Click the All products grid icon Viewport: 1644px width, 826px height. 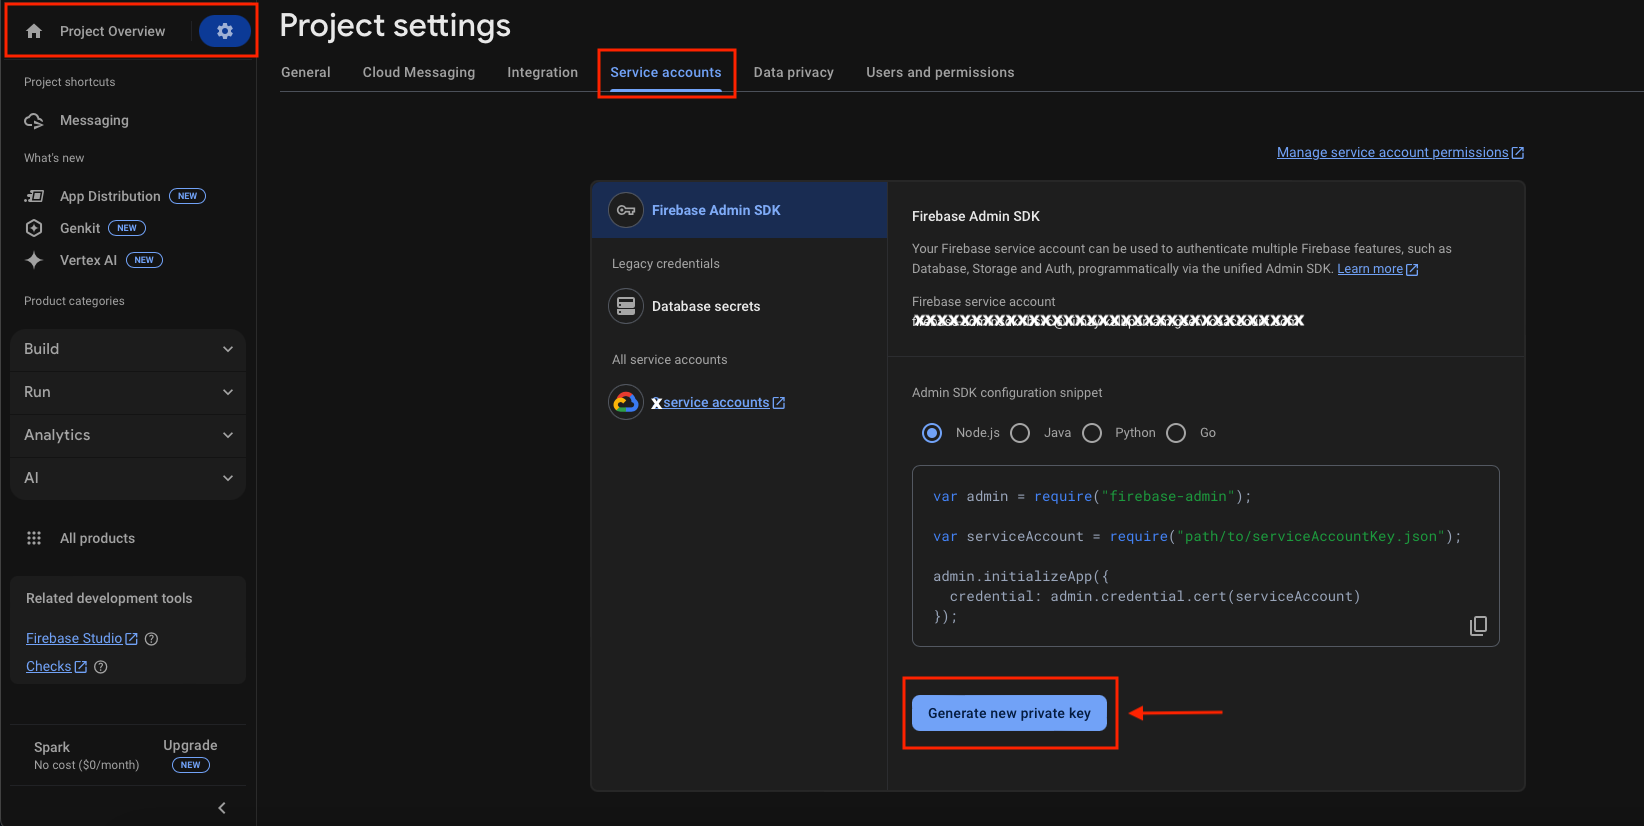[34, 538]
